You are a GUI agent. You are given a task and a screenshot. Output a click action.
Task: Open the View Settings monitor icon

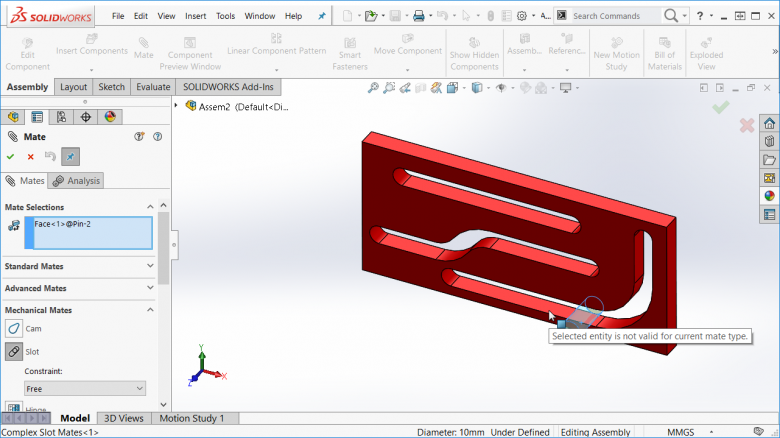click(566, 88)
